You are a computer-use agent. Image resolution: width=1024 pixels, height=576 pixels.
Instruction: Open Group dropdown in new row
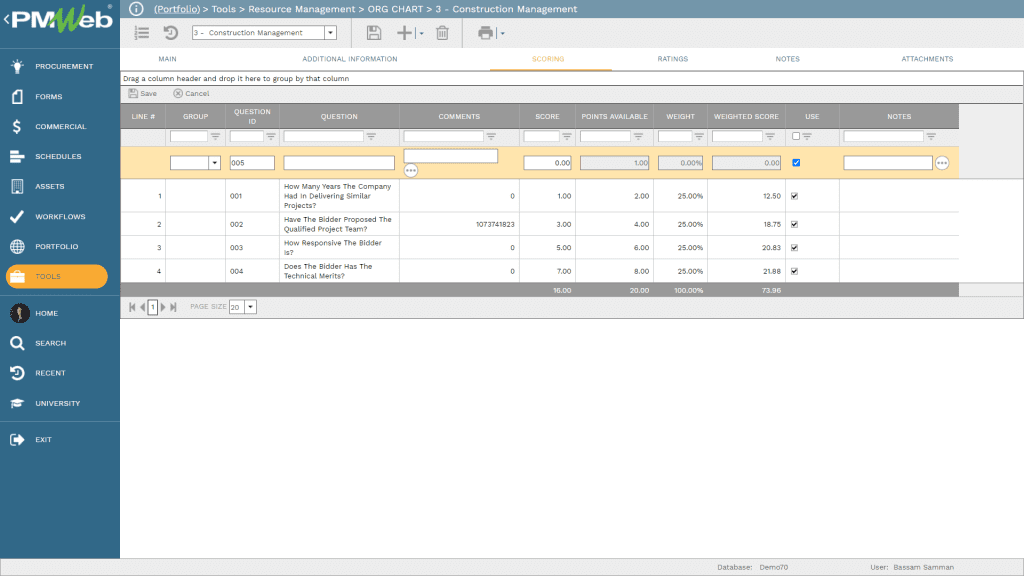click(x=214, y=163)
